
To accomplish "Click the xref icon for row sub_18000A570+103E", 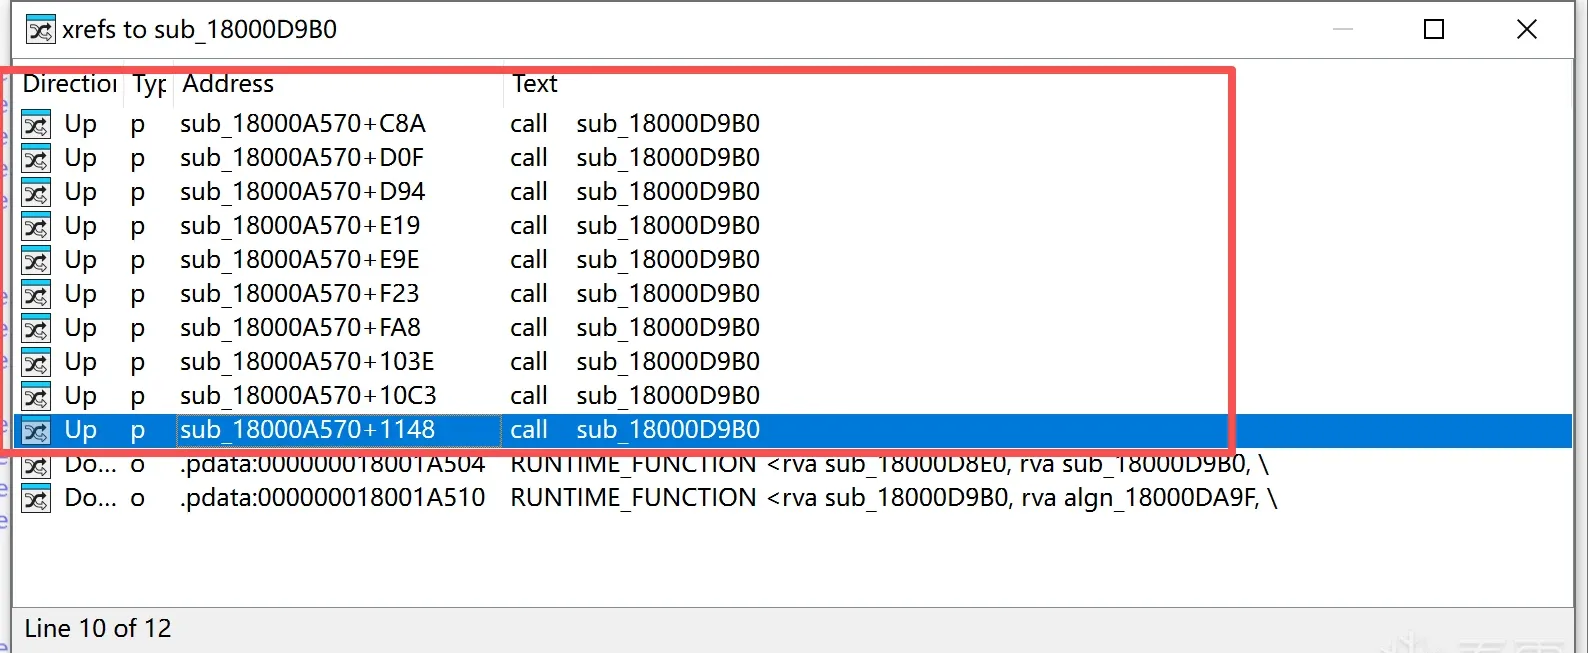I will [36, 363].
